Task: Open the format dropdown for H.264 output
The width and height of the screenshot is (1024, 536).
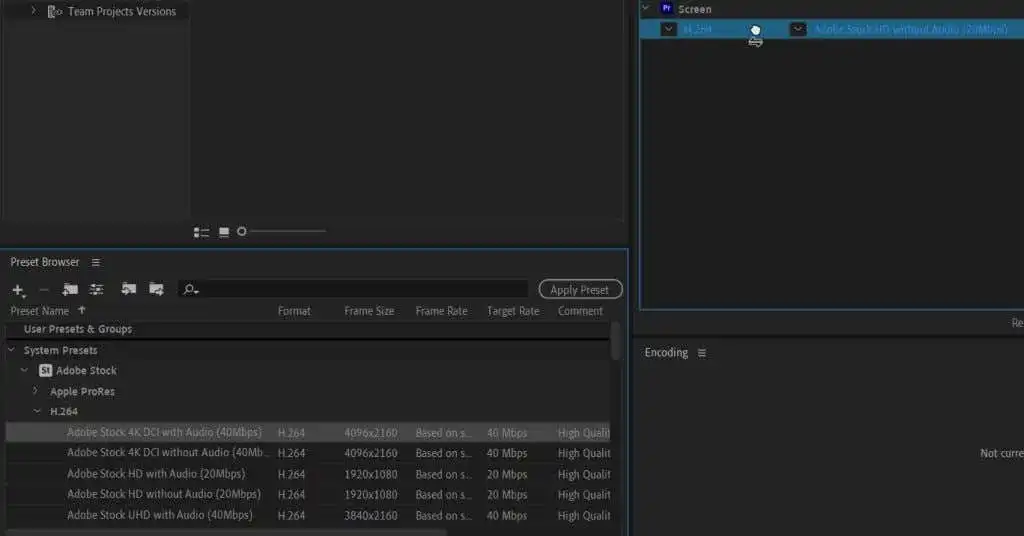Action: (668, 29)
